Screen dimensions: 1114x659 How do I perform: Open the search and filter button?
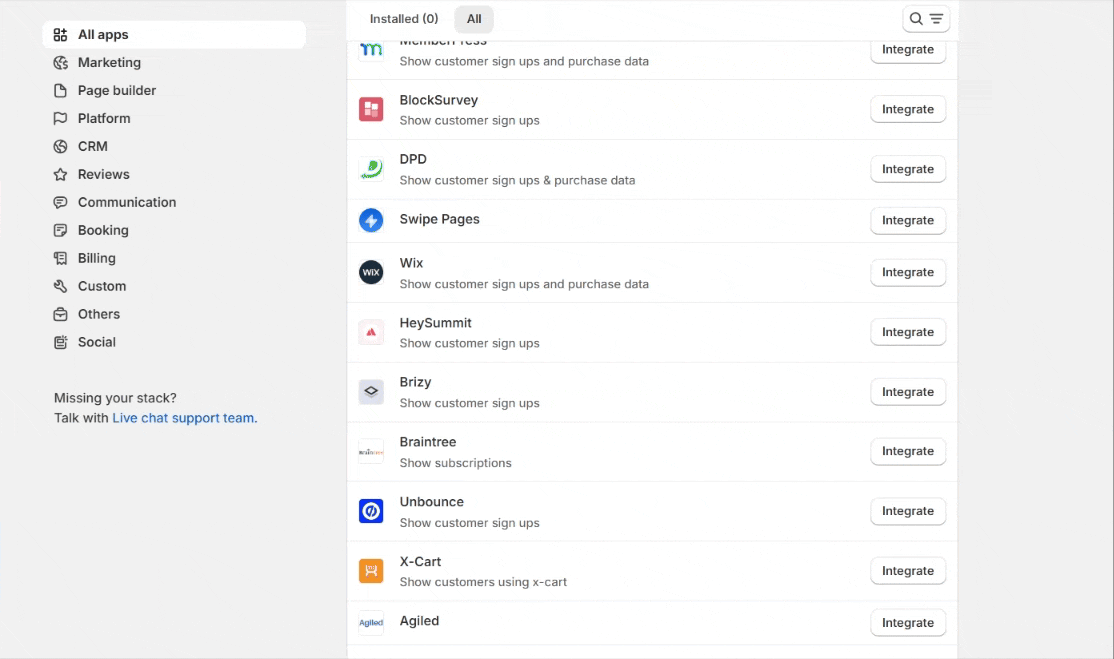tap(925, 19)
